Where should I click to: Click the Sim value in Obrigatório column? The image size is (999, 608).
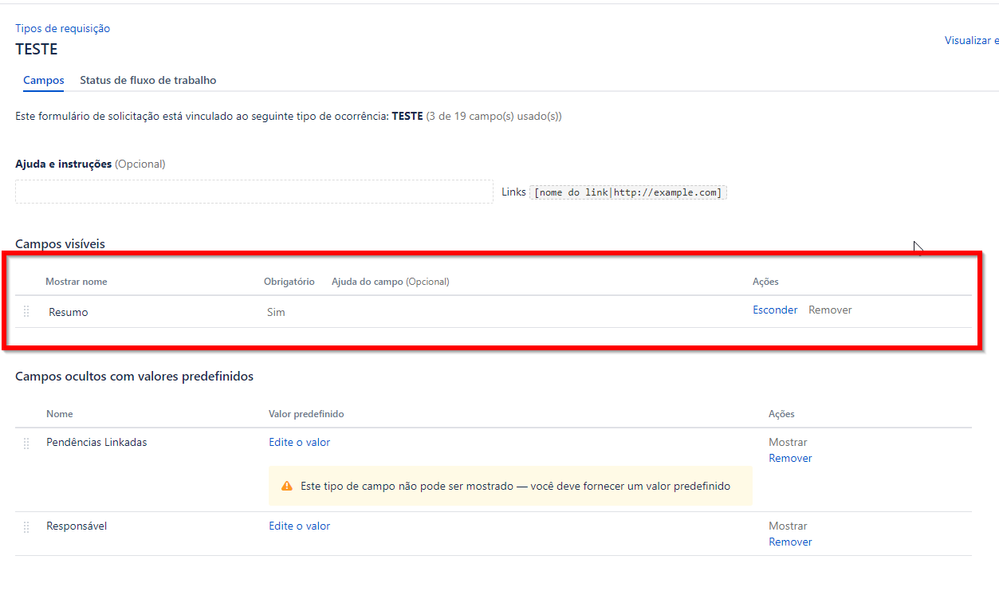click(x=276, y=312)
